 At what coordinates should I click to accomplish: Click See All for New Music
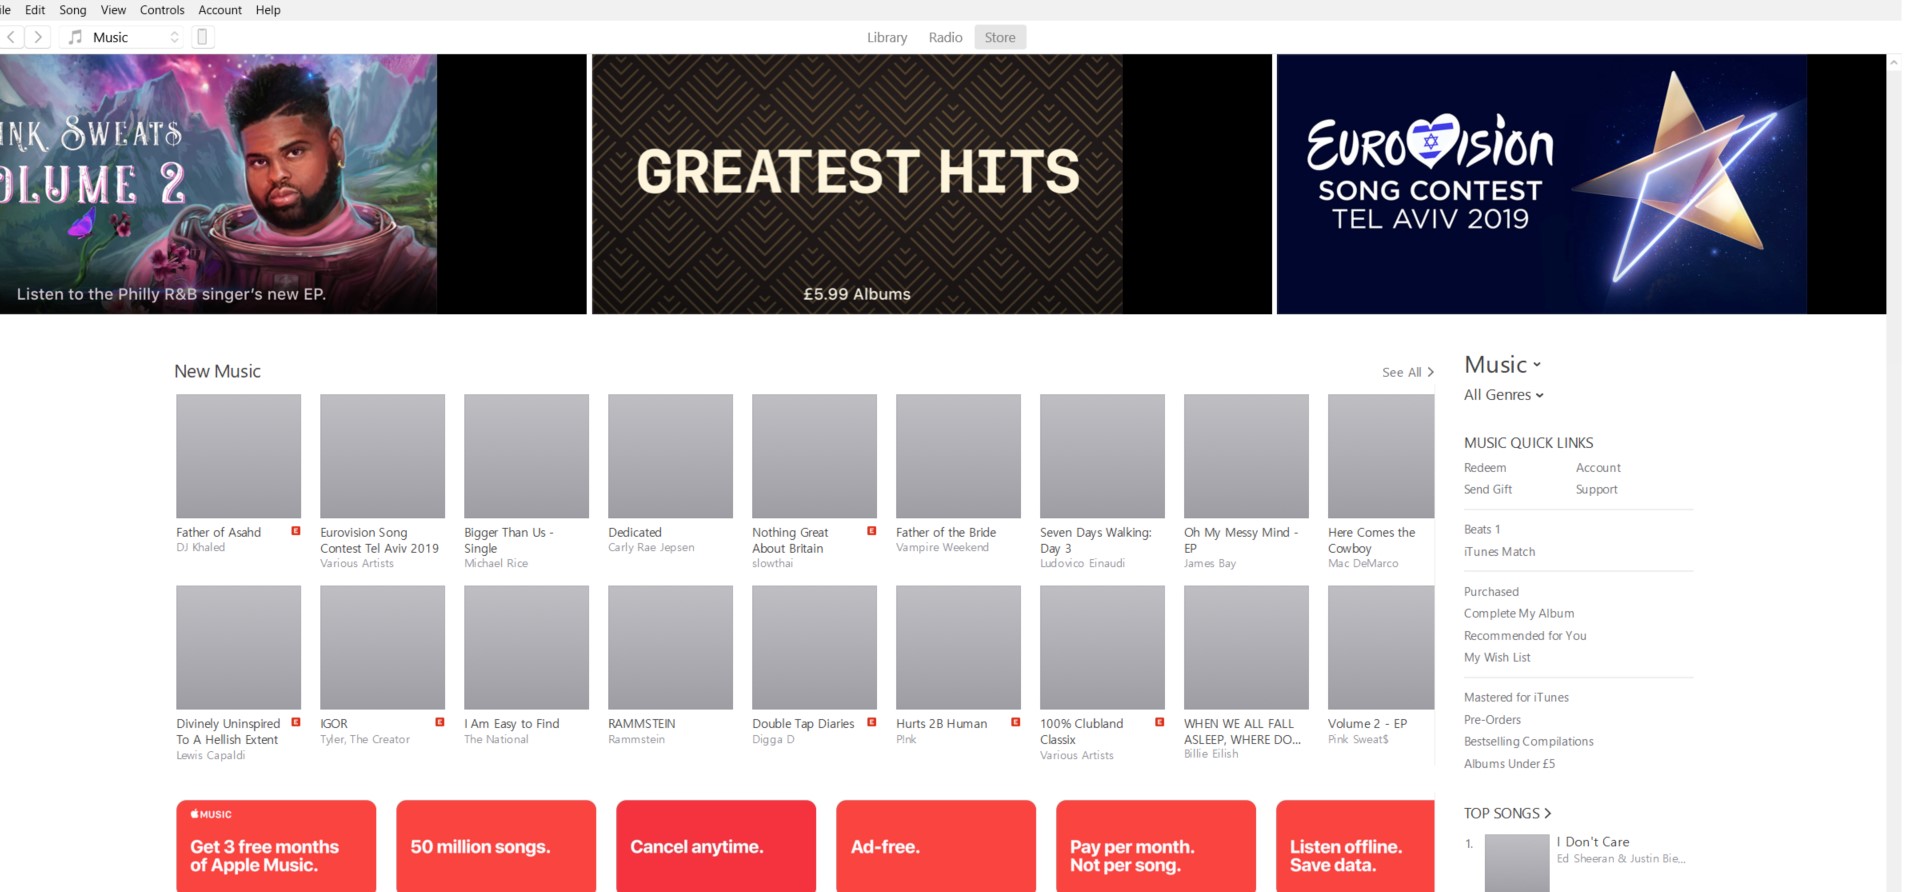[x=1408, y=372]
